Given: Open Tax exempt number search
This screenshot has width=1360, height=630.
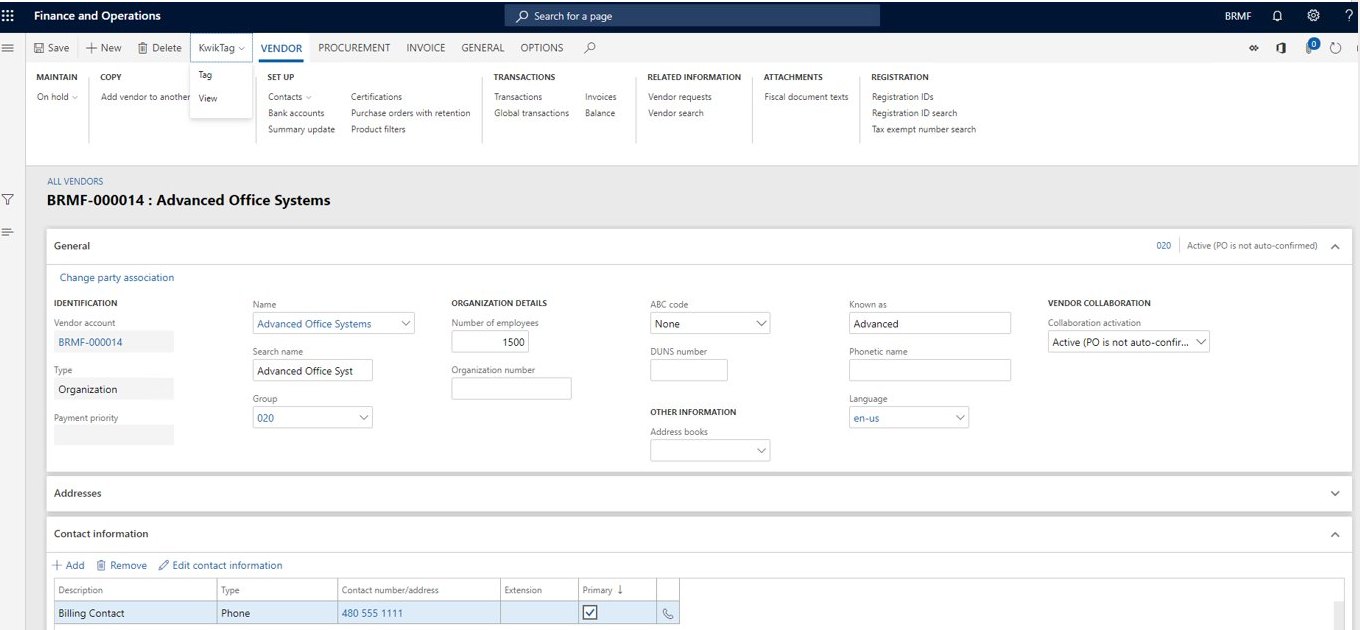Looking at the screenshot, I should 924,129.
